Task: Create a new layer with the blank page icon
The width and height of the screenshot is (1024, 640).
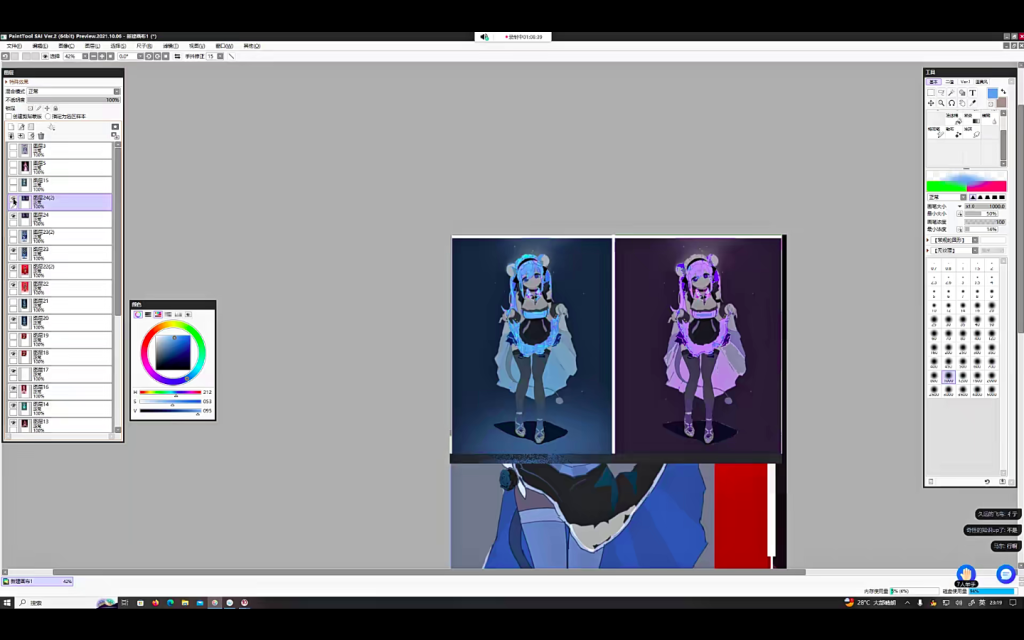Action: (11, 127)
